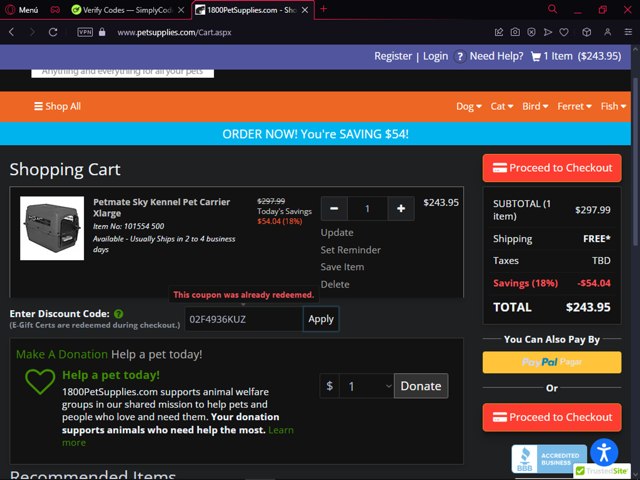The image size is (640, 480).
Task: Open the Opera Menú button
Action: point(22,10)
